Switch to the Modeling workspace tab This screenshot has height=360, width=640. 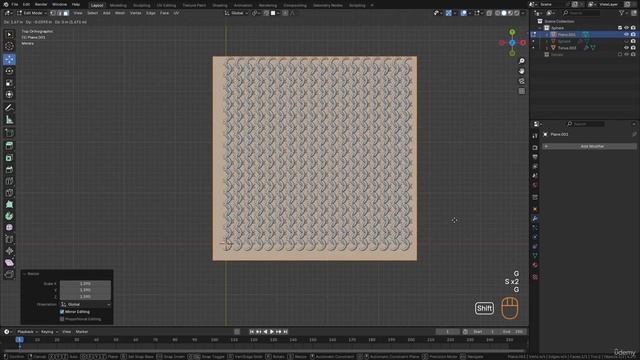pyautogui.click(x=118, y=5)
